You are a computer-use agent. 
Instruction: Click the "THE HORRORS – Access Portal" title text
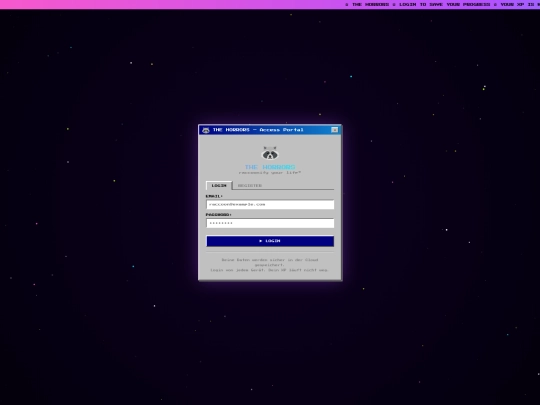258,130
